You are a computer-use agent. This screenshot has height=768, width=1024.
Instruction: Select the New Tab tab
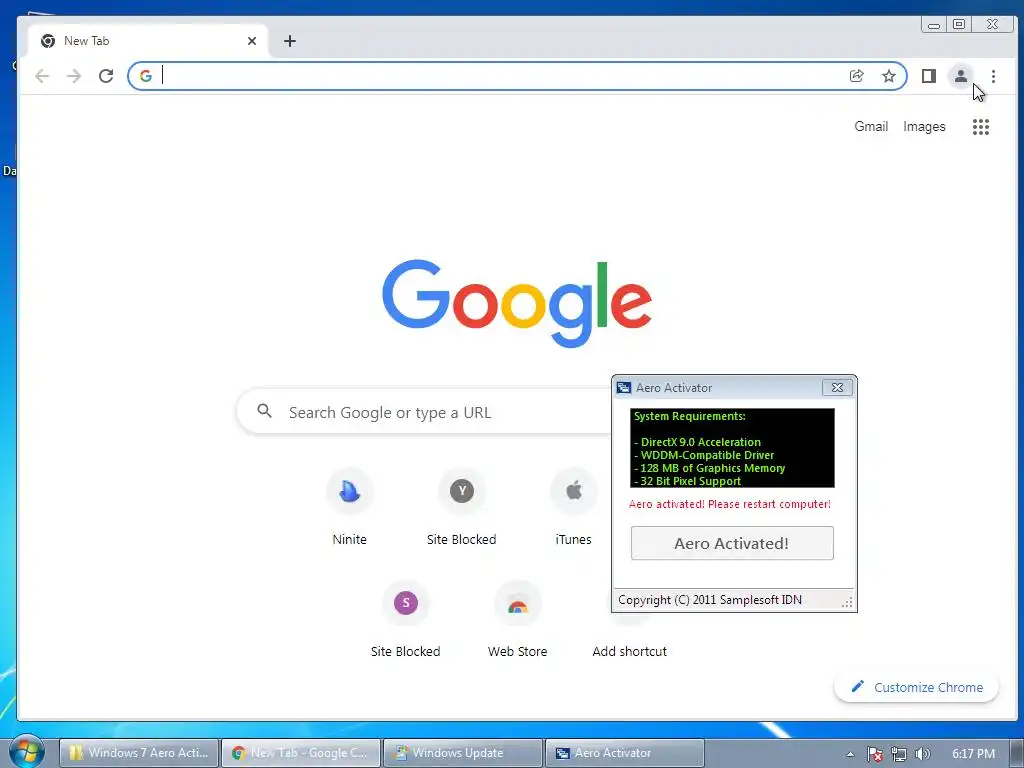148,41
